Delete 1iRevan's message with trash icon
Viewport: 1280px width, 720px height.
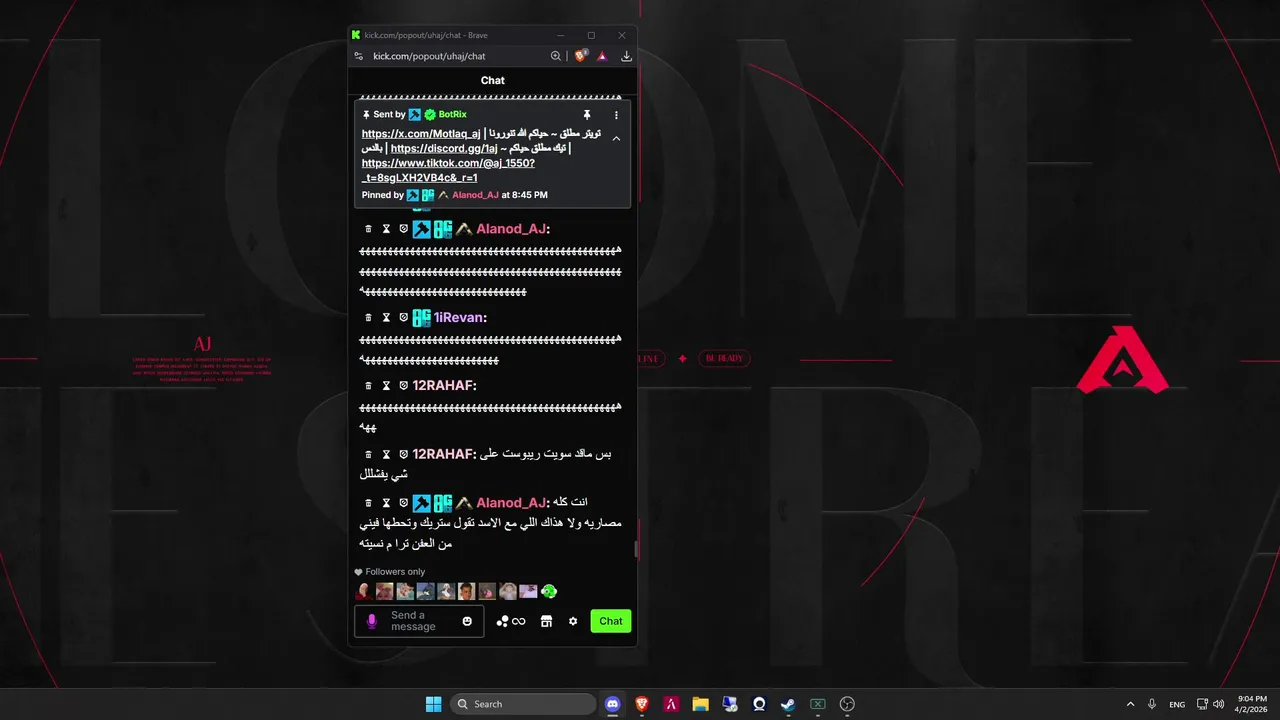click(368, 317)
